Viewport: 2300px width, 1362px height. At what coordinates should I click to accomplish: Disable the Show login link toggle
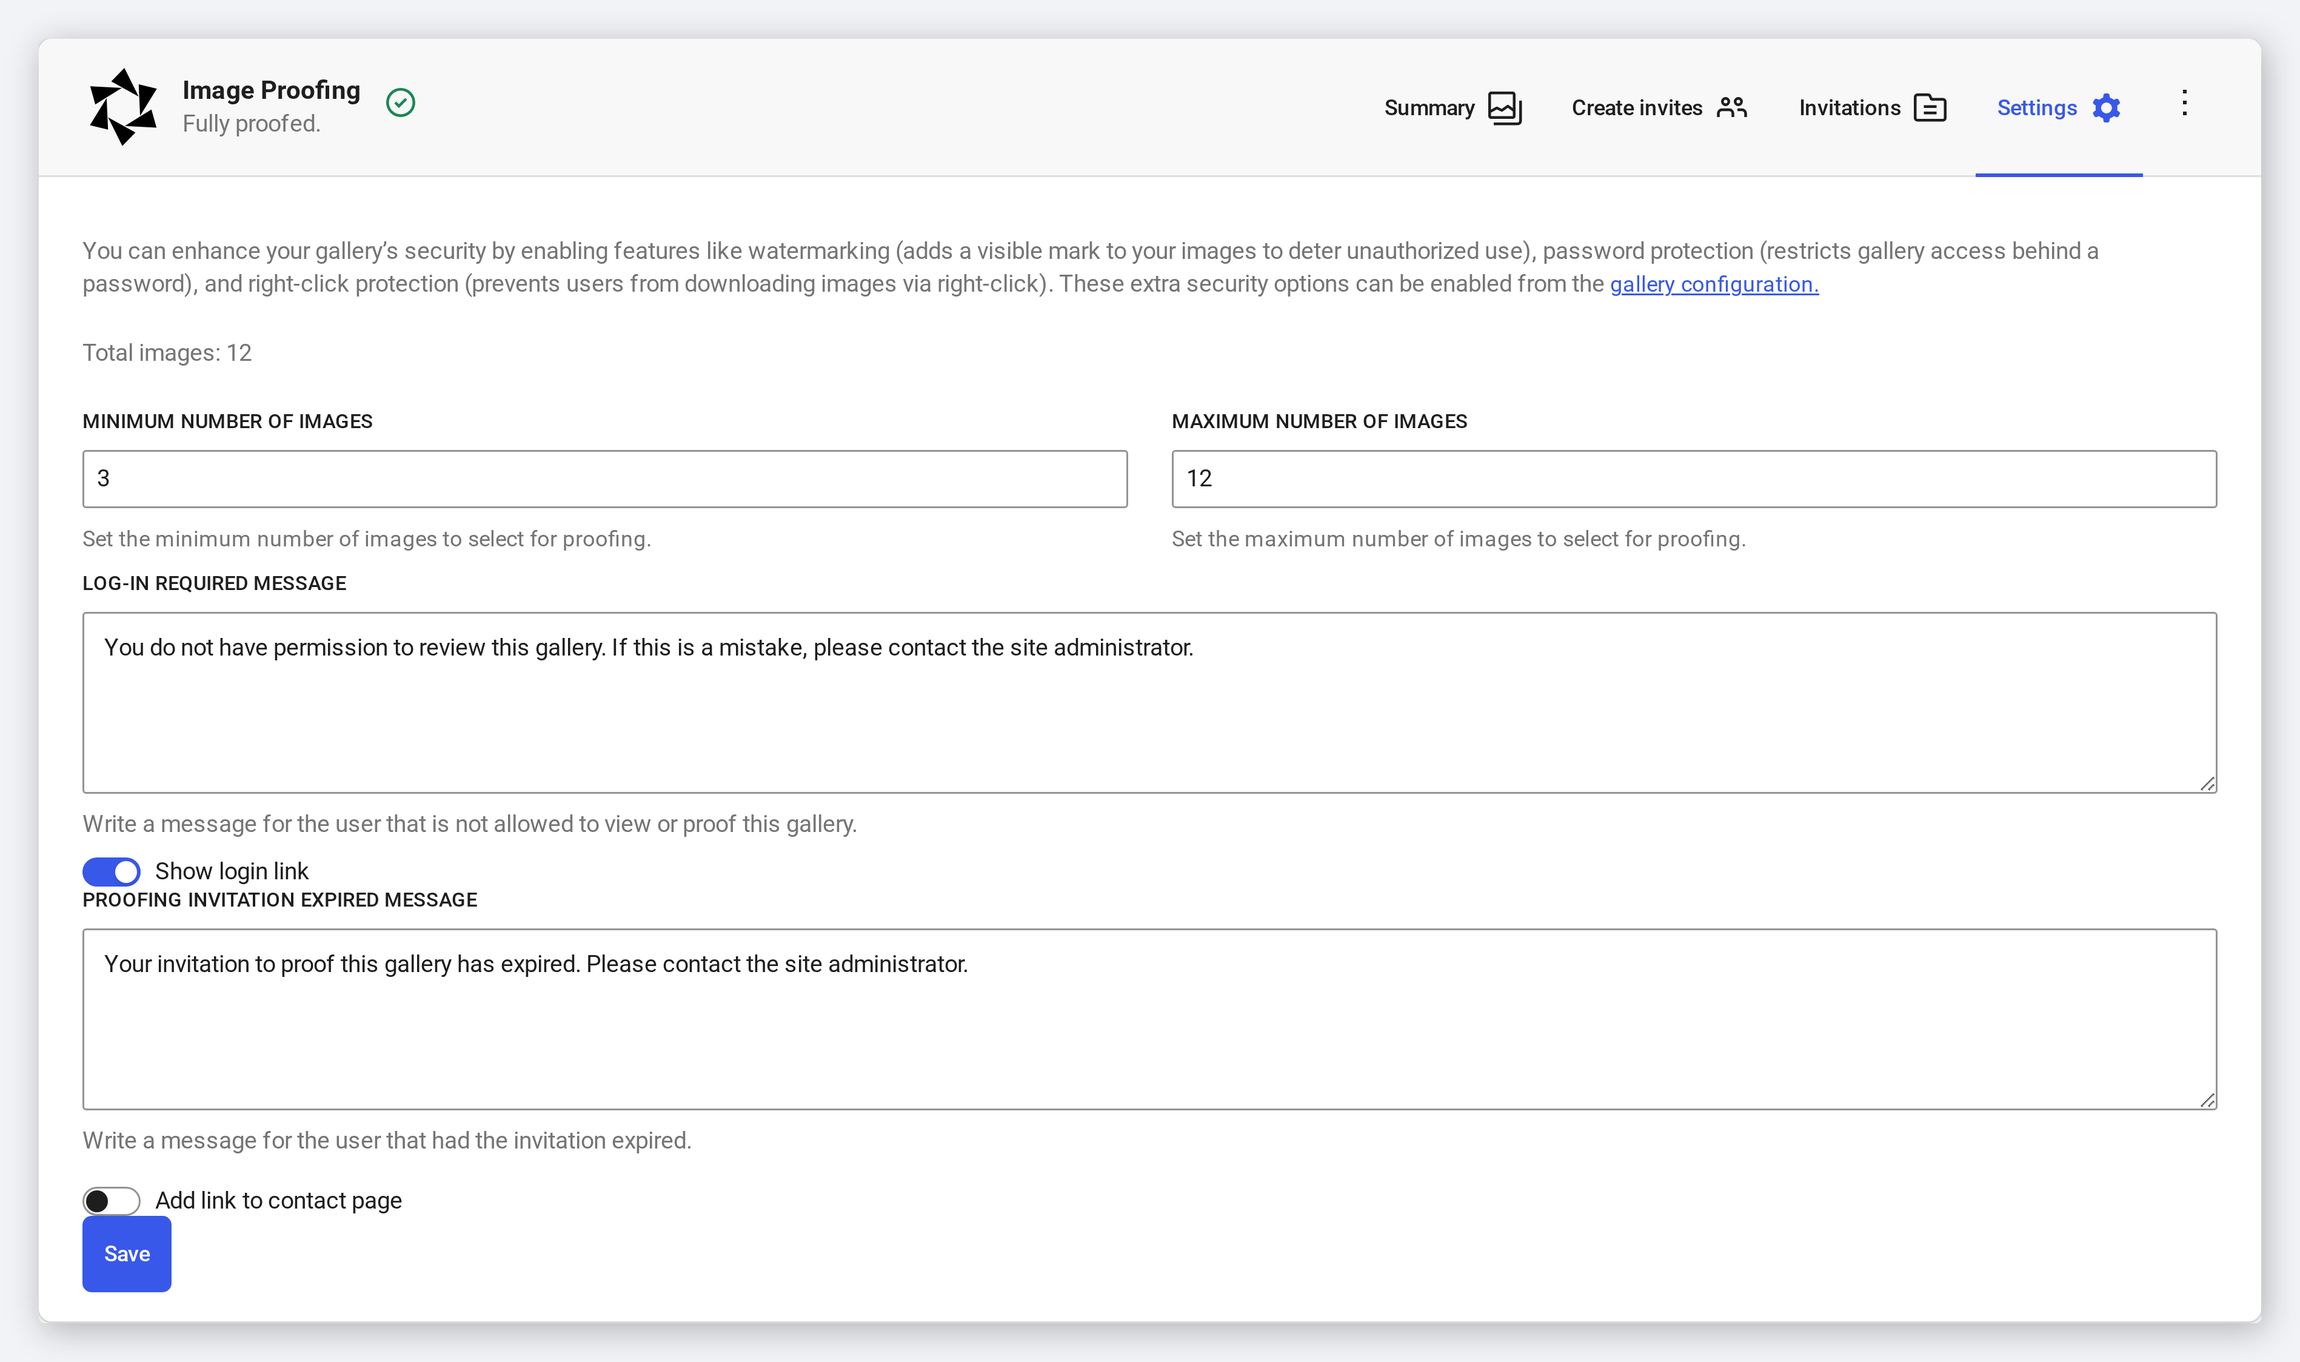111,872
